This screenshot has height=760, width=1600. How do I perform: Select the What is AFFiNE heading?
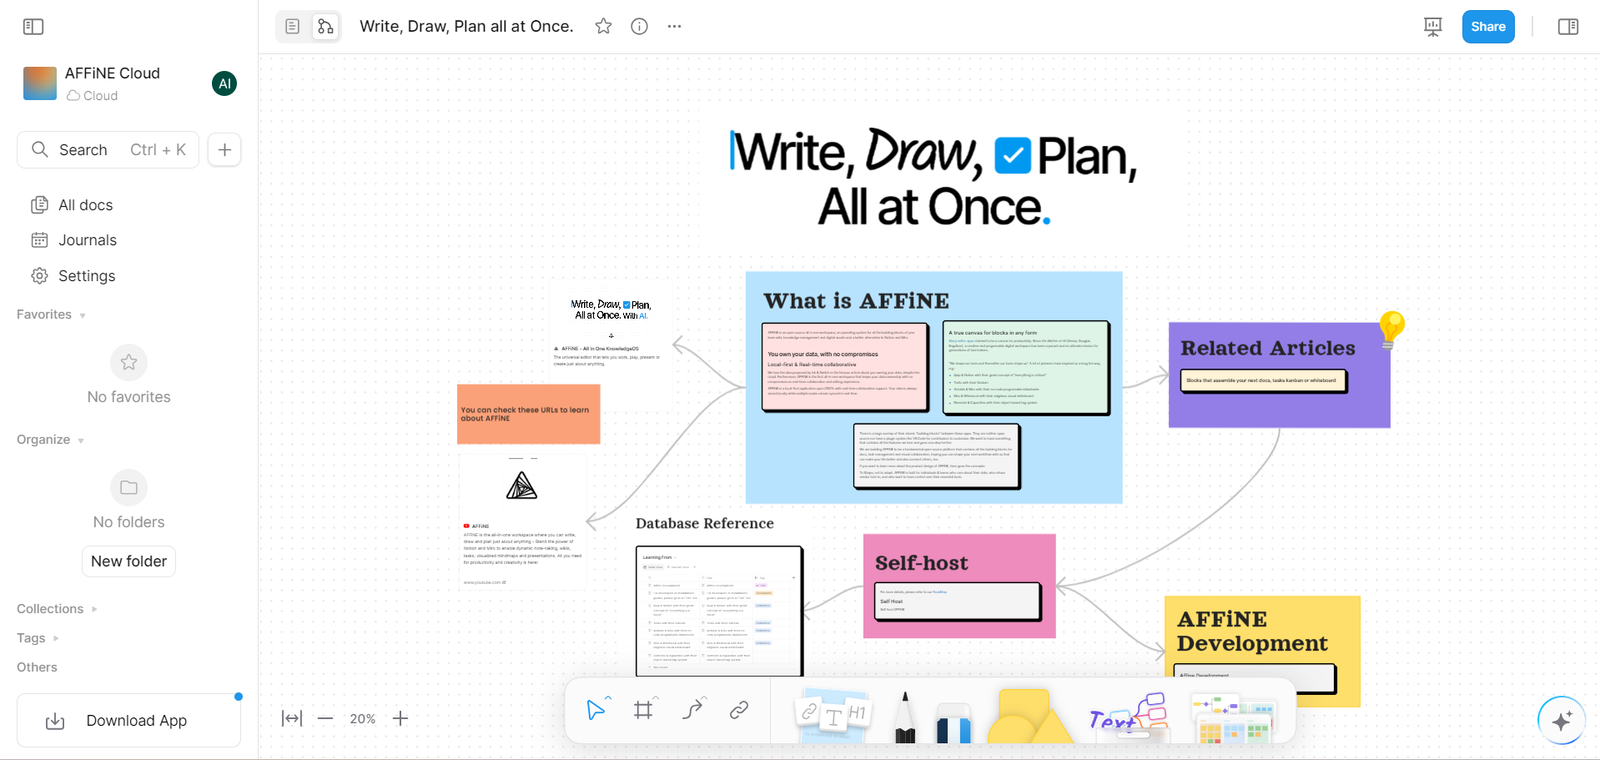(x=857, y=301)
